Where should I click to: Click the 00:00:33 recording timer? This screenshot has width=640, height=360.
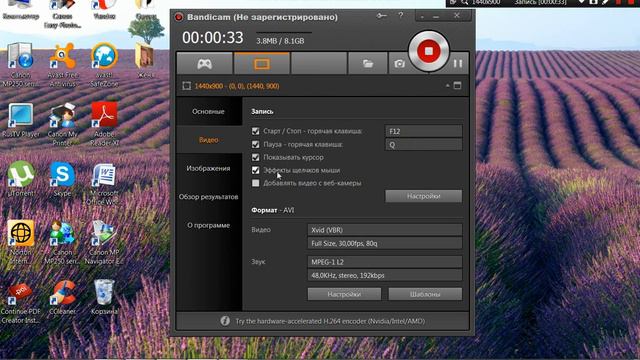click(x=213, y=38)
